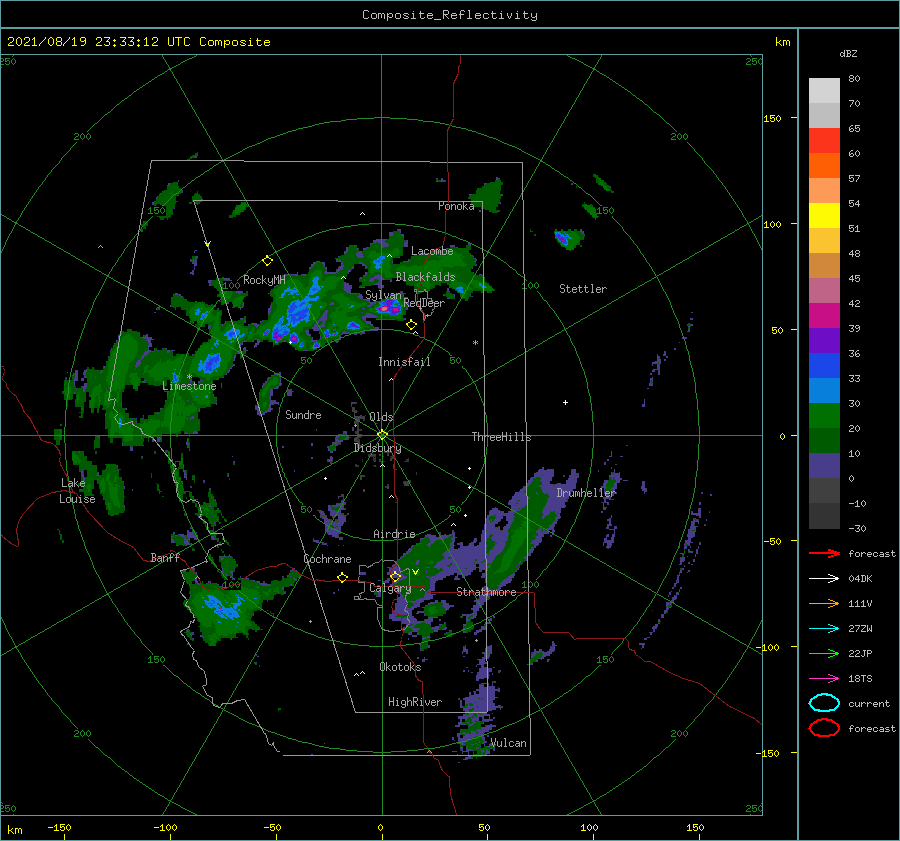
Task: Click yellow diamond marker near RockyMH
Action: pos(267,261)
